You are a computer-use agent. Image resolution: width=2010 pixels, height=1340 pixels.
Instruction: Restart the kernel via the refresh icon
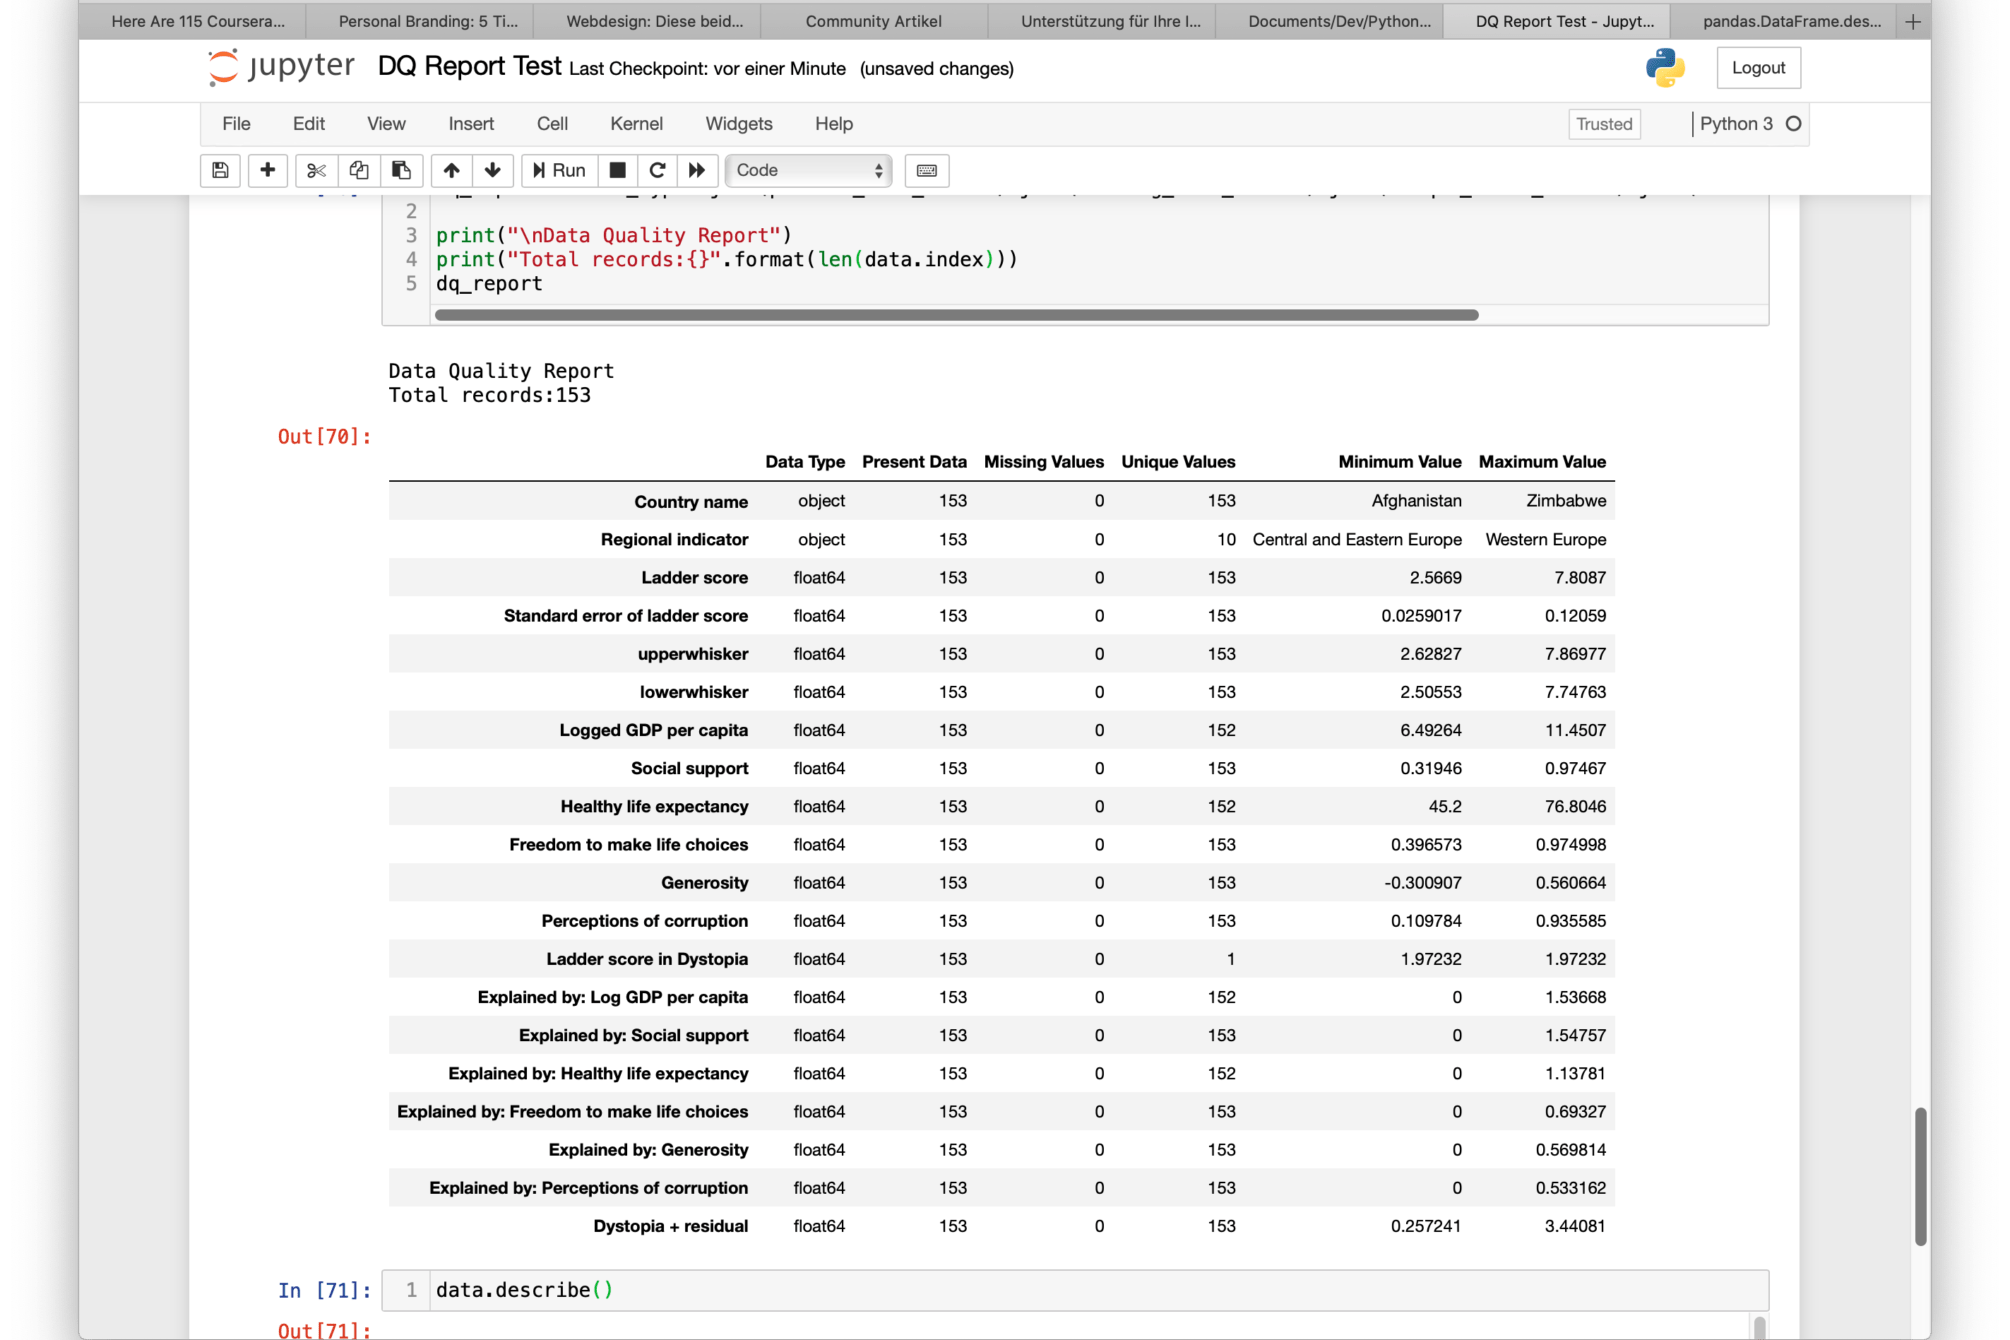tap(656, 170)
